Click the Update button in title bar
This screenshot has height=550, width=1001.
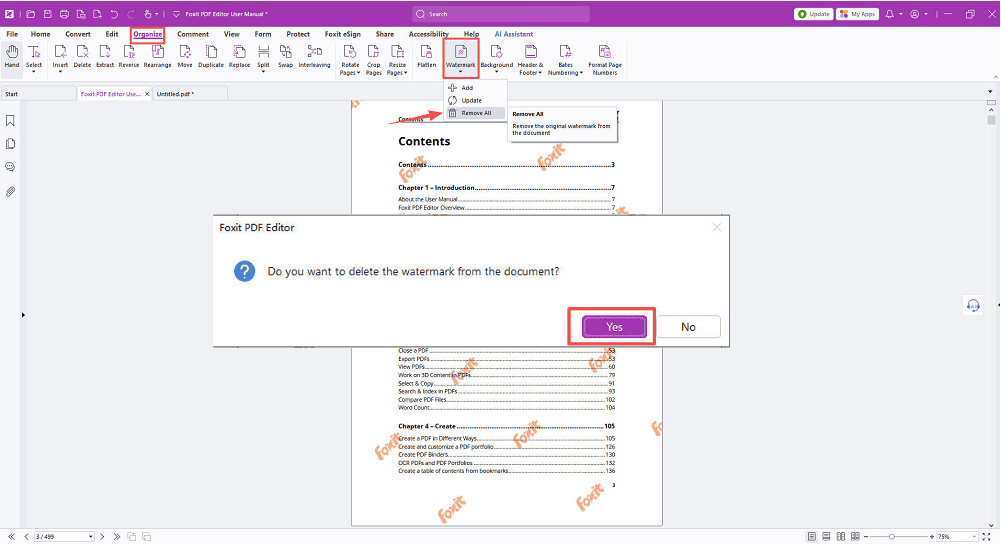813,14
